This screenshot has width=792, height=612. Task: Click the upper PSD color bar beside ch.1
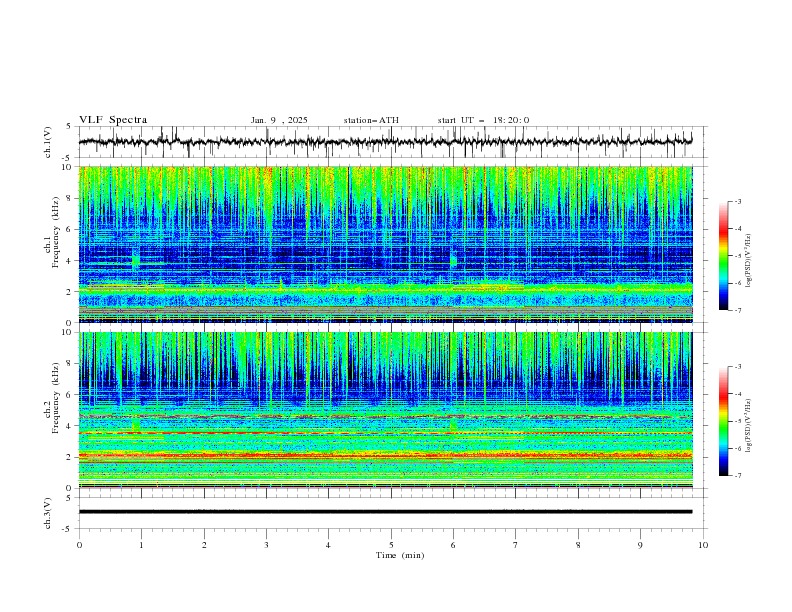723,256
